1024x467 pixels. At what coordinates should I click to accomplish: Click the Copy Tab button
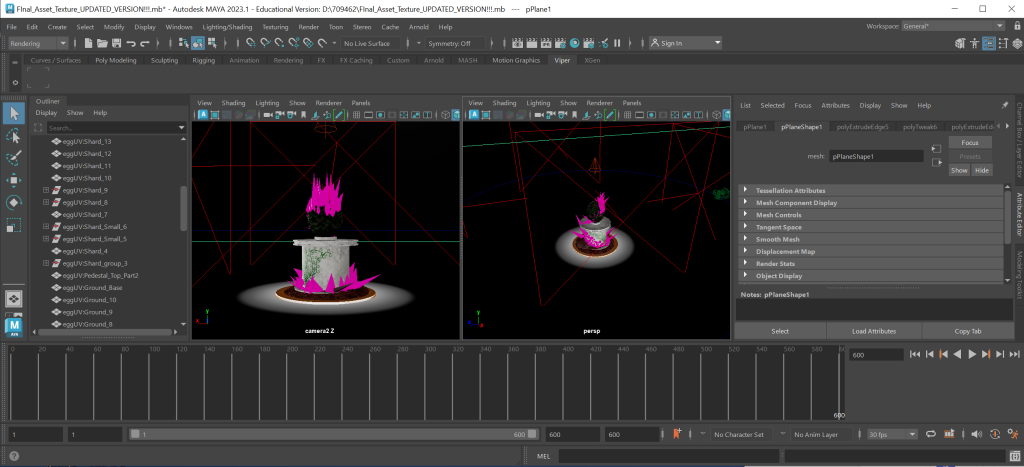pyautogui.click(x=968, y=330)
